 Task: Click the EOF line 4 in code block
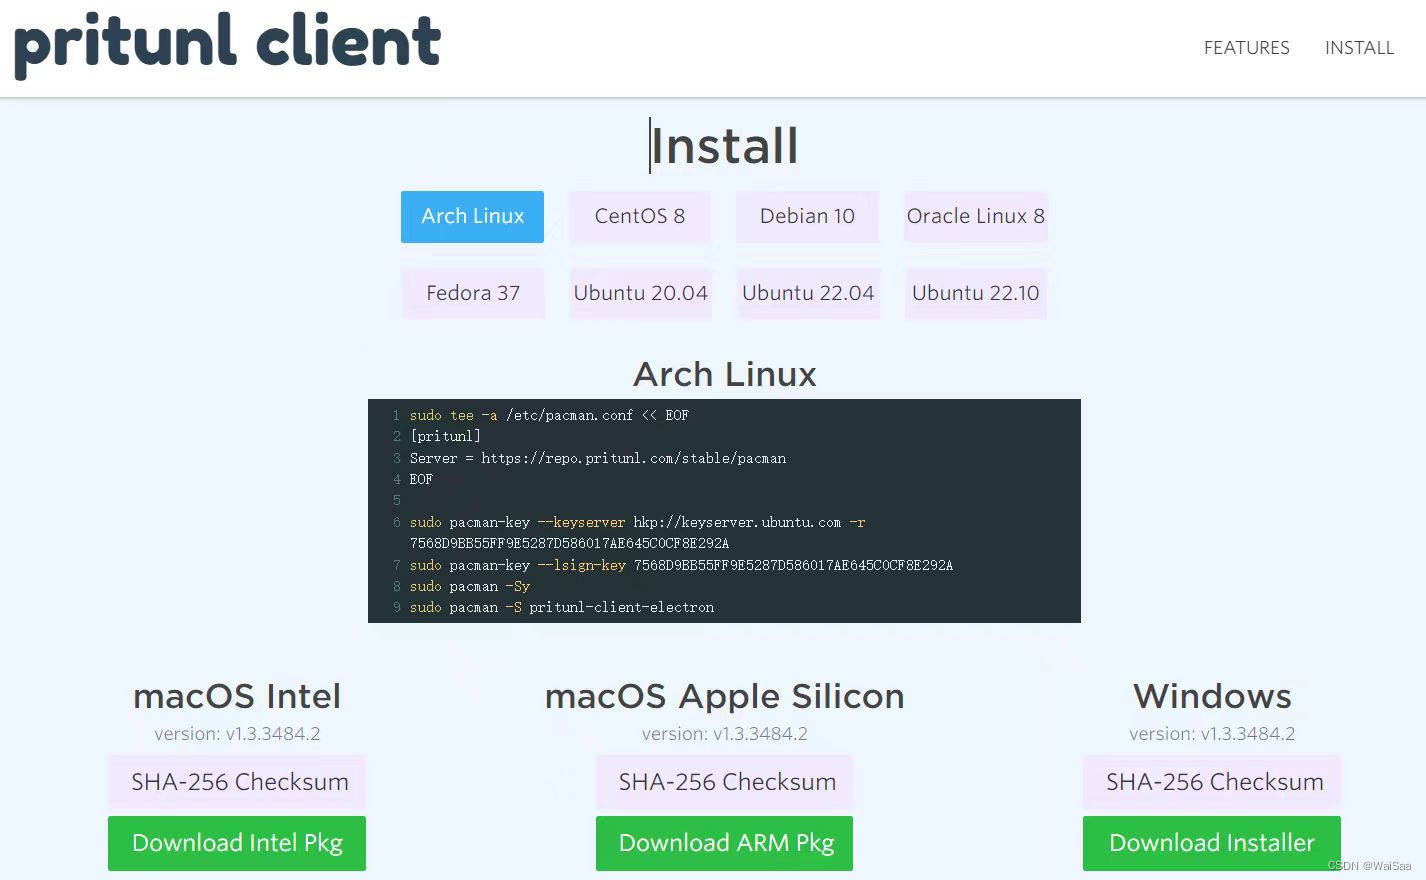pyautogui.click(x=421, y=479)
